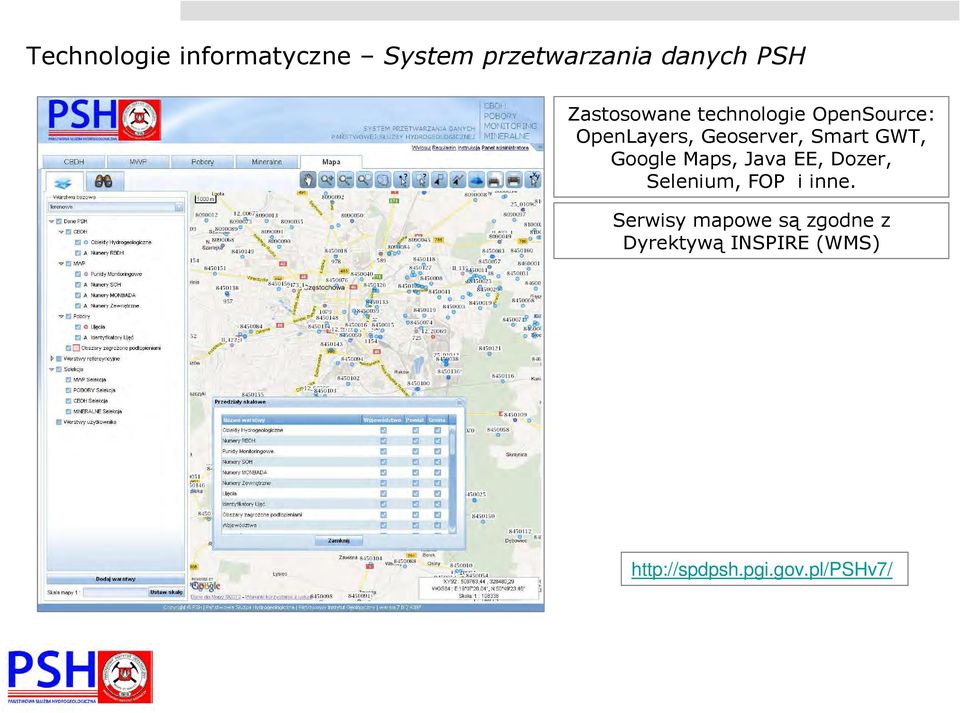Viewport: 960px width, 713px height.
Task: Collapse the Pobory tree node
Action: (x=61, y=316)
